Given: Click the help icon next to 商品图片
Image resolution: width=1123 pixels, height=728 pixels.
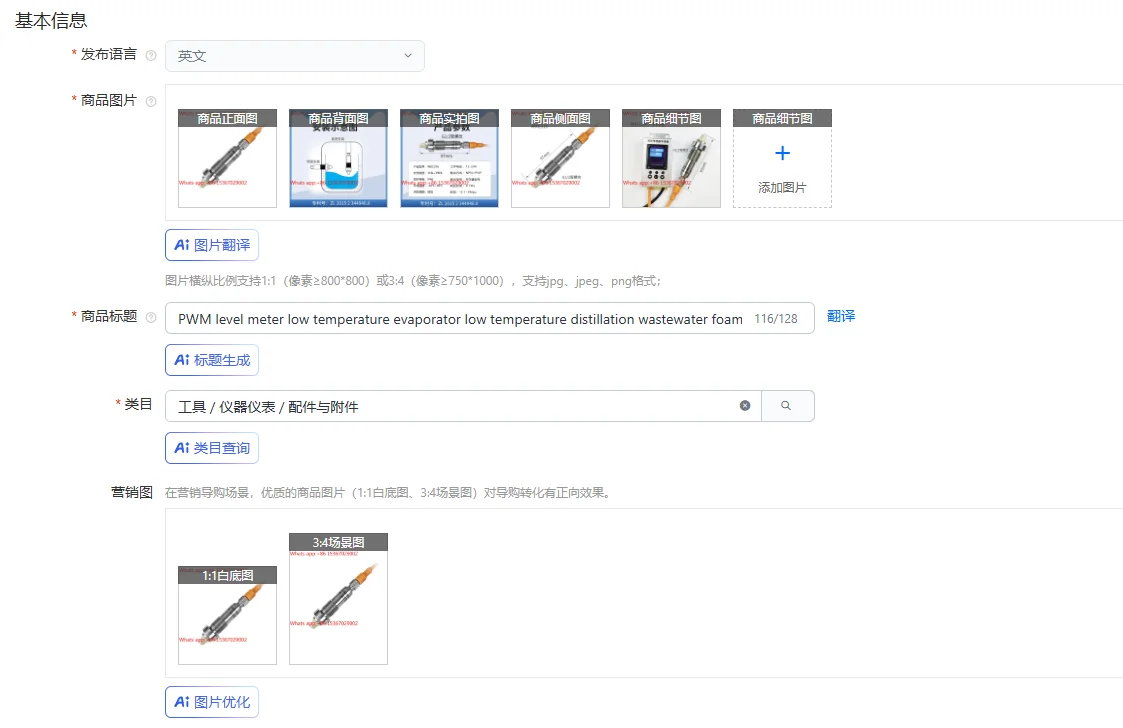Looking at the screenshot, I should pyautogui.click(x=151, y=101).
